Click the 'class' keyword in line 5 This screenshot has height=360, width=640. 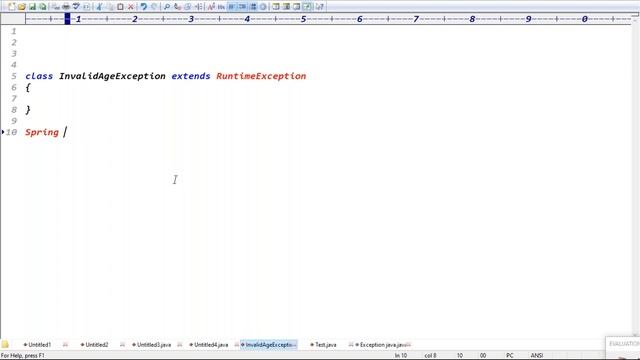(x=39, y=76)
